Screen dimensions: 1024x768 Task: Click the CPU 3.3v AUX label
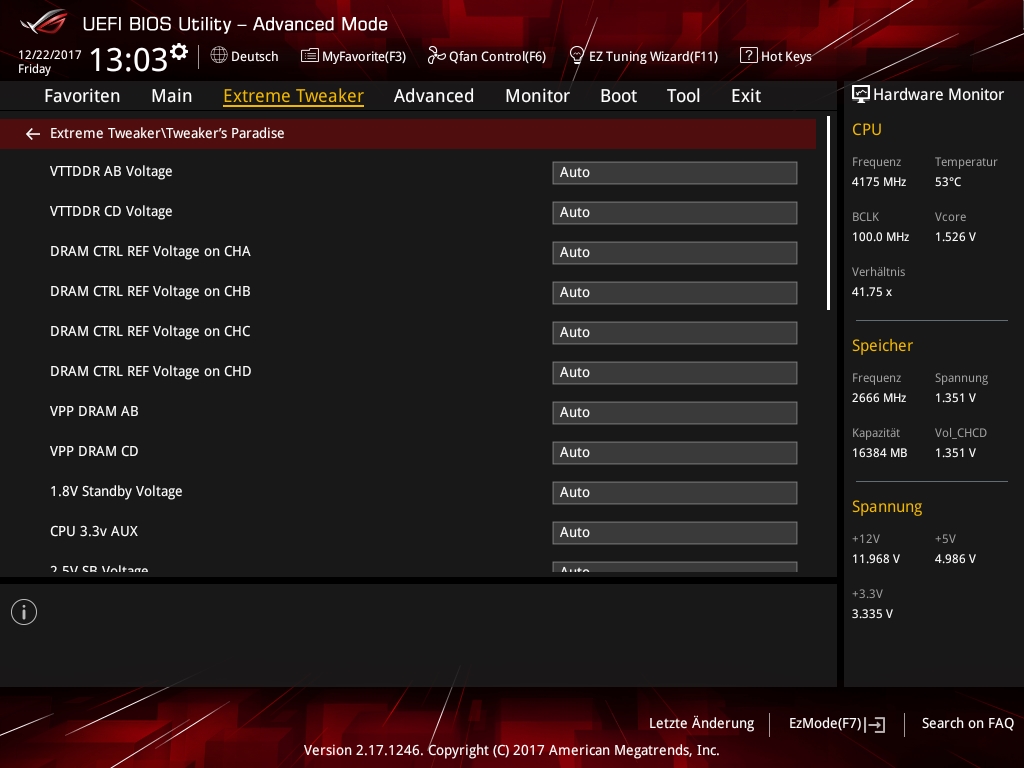coord(94,532)
